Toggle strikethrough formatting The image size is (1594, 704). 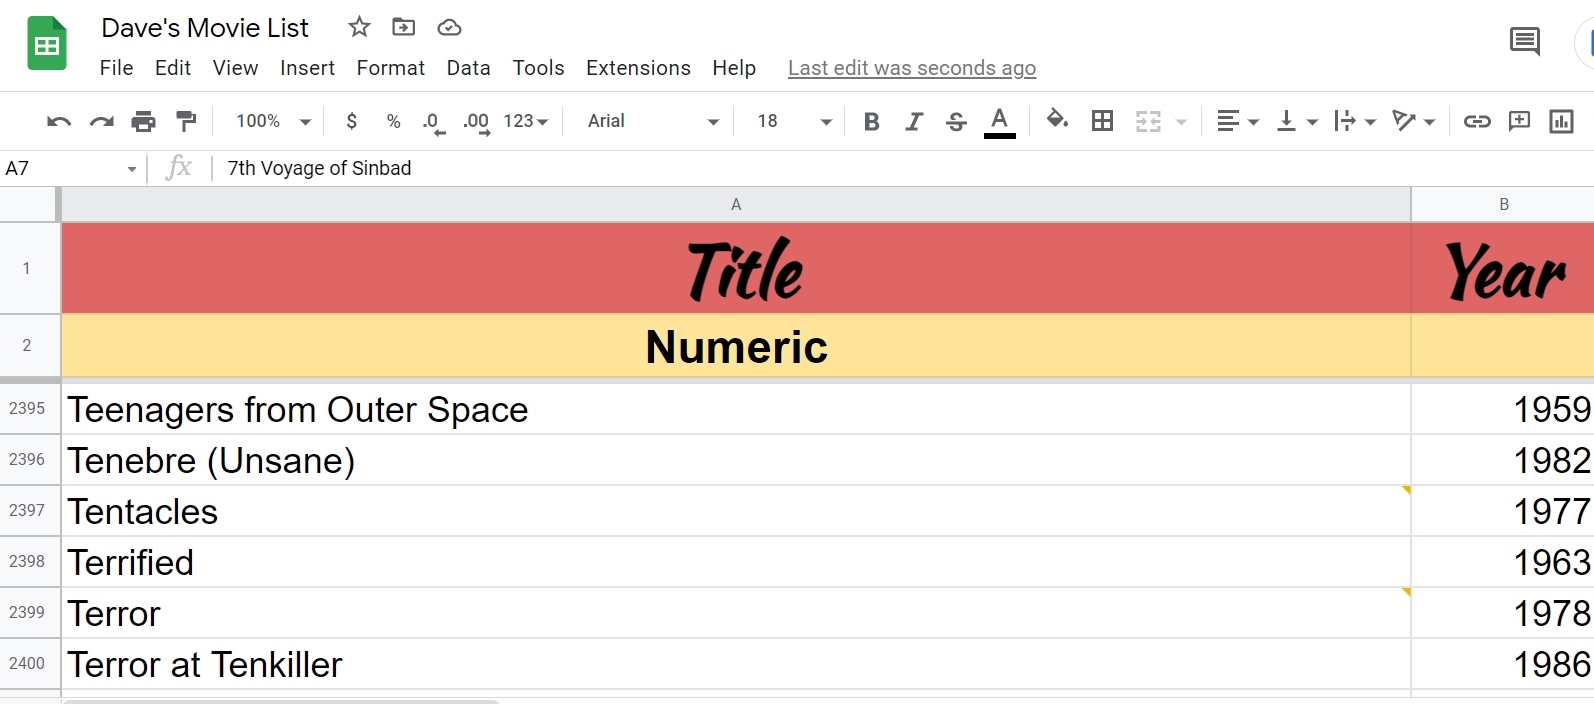click(956, 121)
